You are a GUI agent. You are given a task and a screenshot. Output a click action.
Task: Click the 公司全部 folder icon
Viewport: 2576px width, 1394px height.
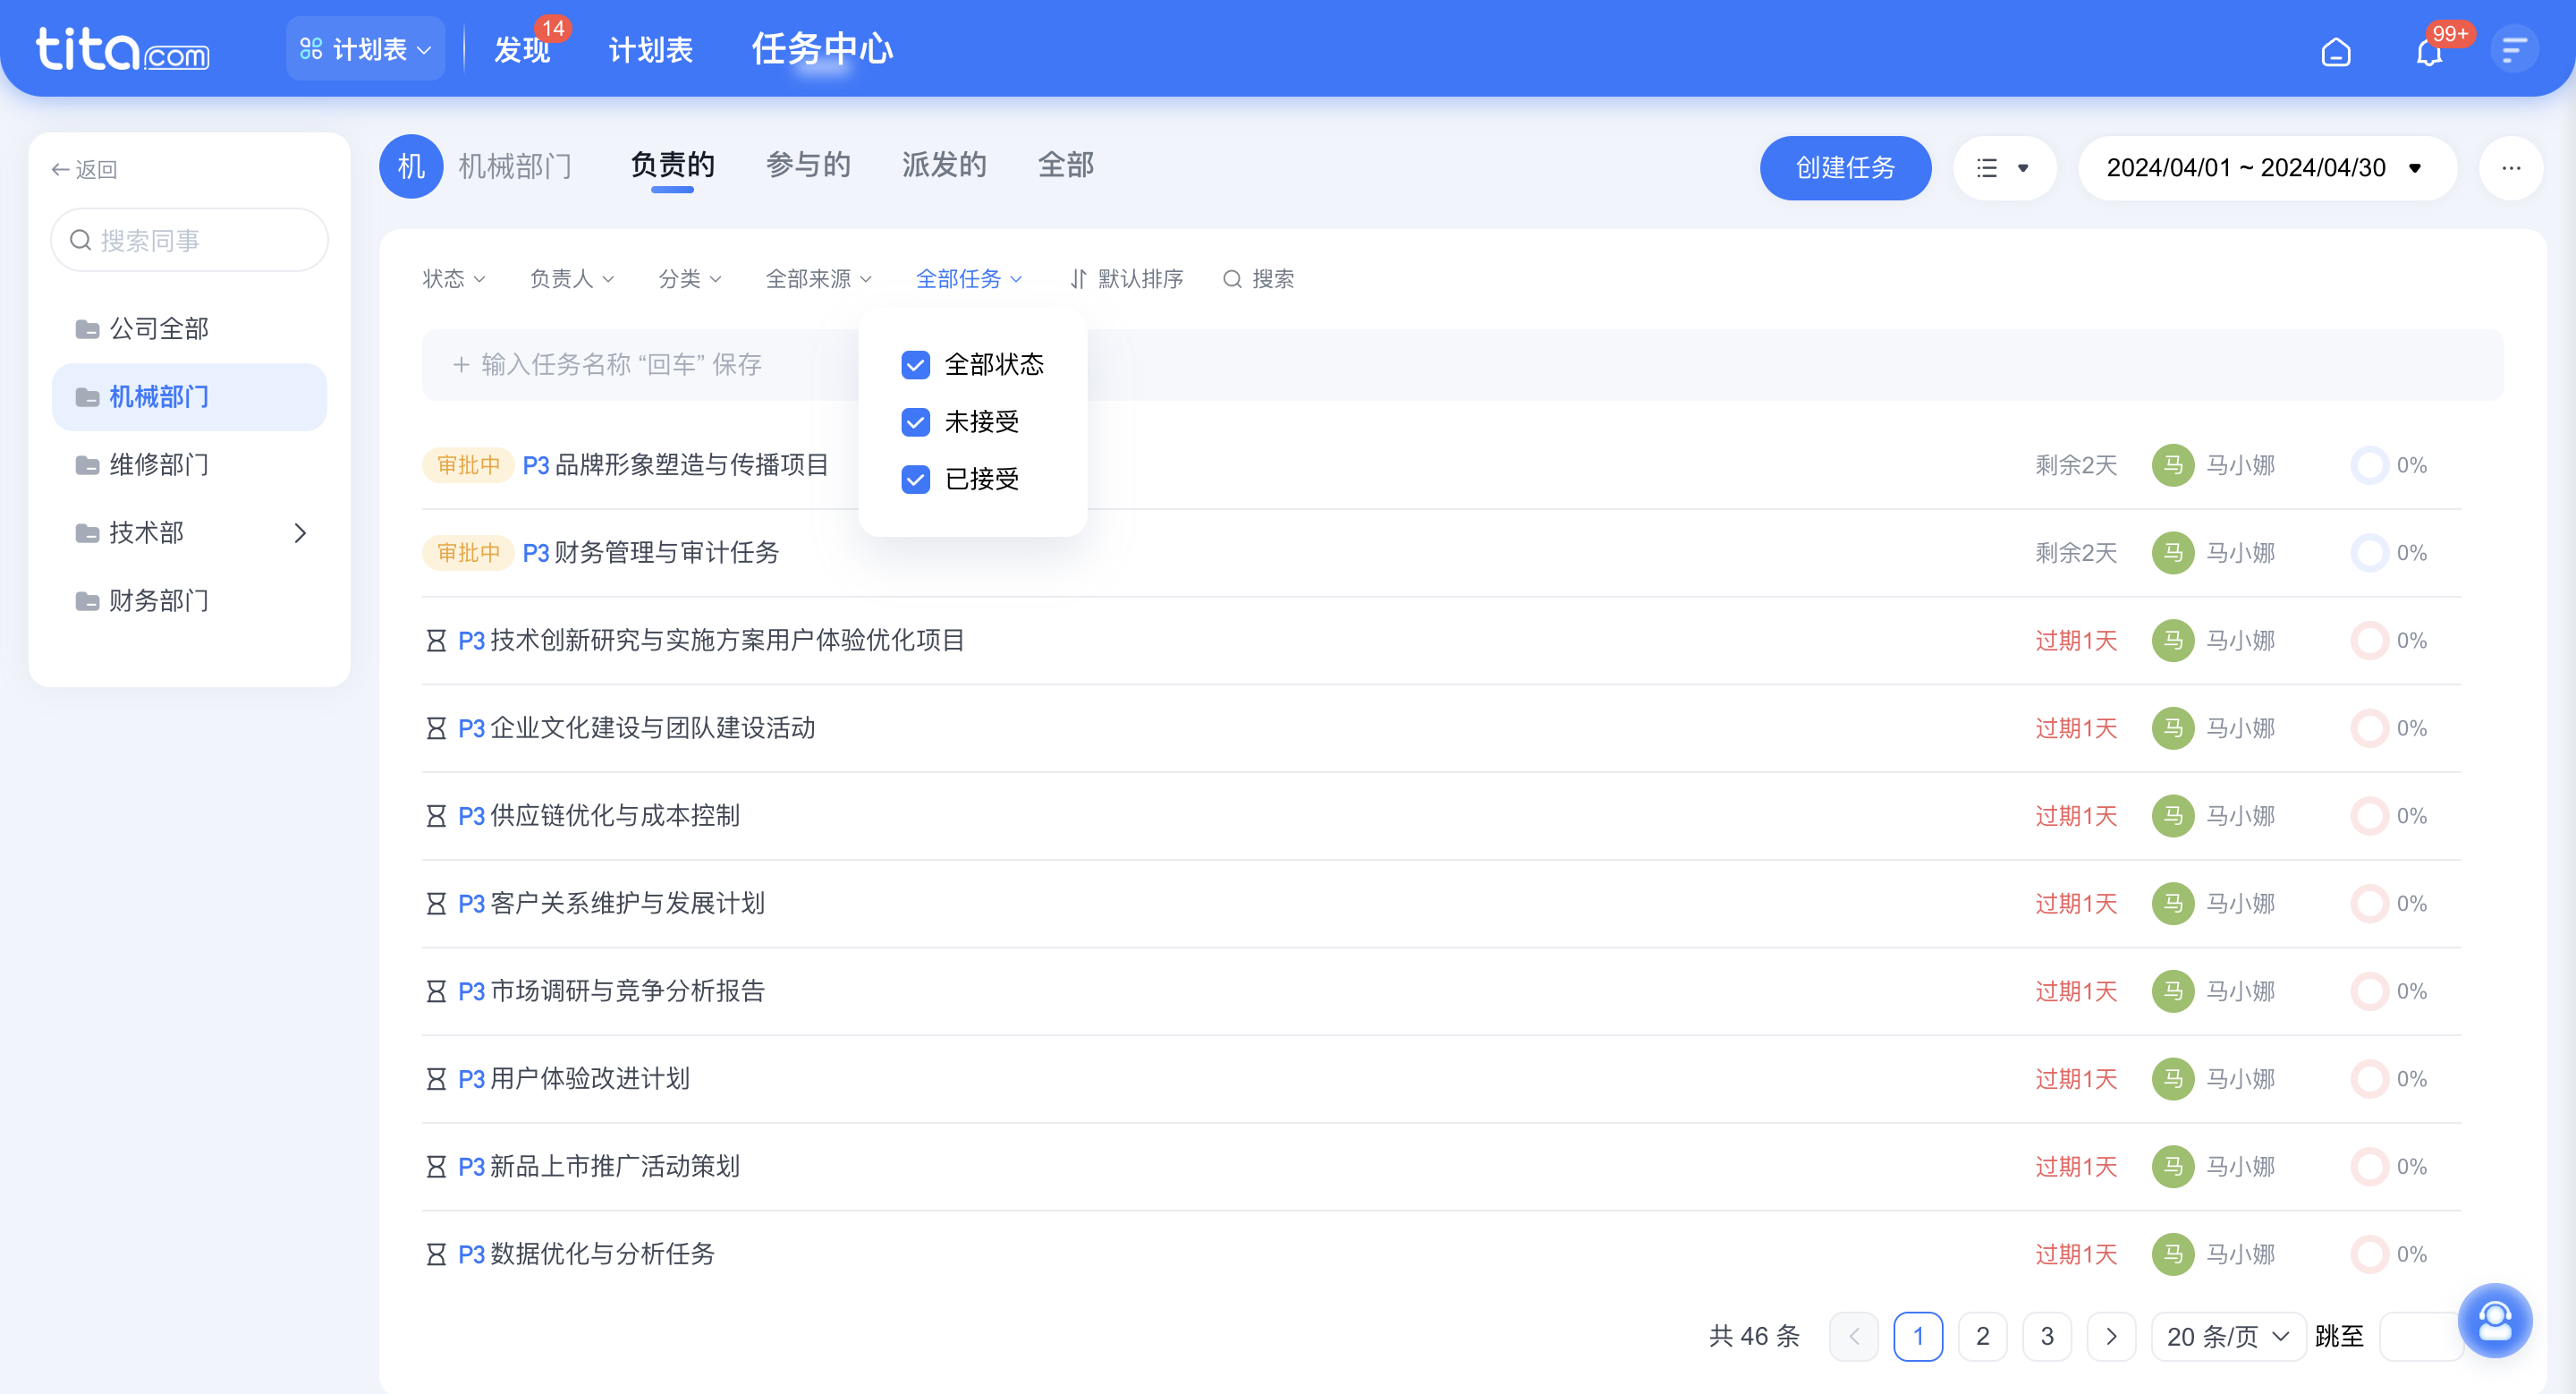tap(88, 329)
